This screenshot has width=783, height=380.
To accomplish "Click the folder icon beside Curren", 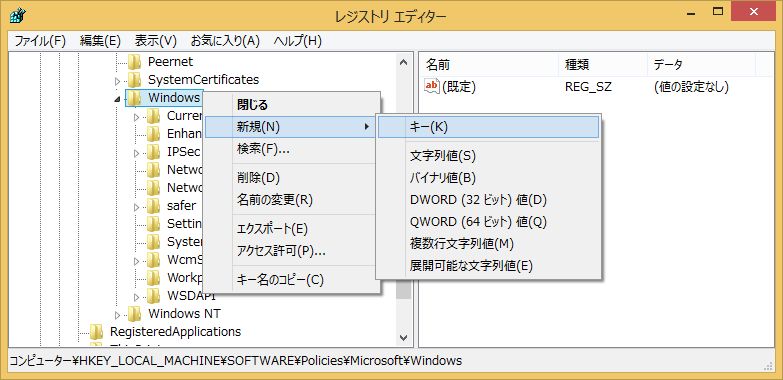I will tap(153, 116).
